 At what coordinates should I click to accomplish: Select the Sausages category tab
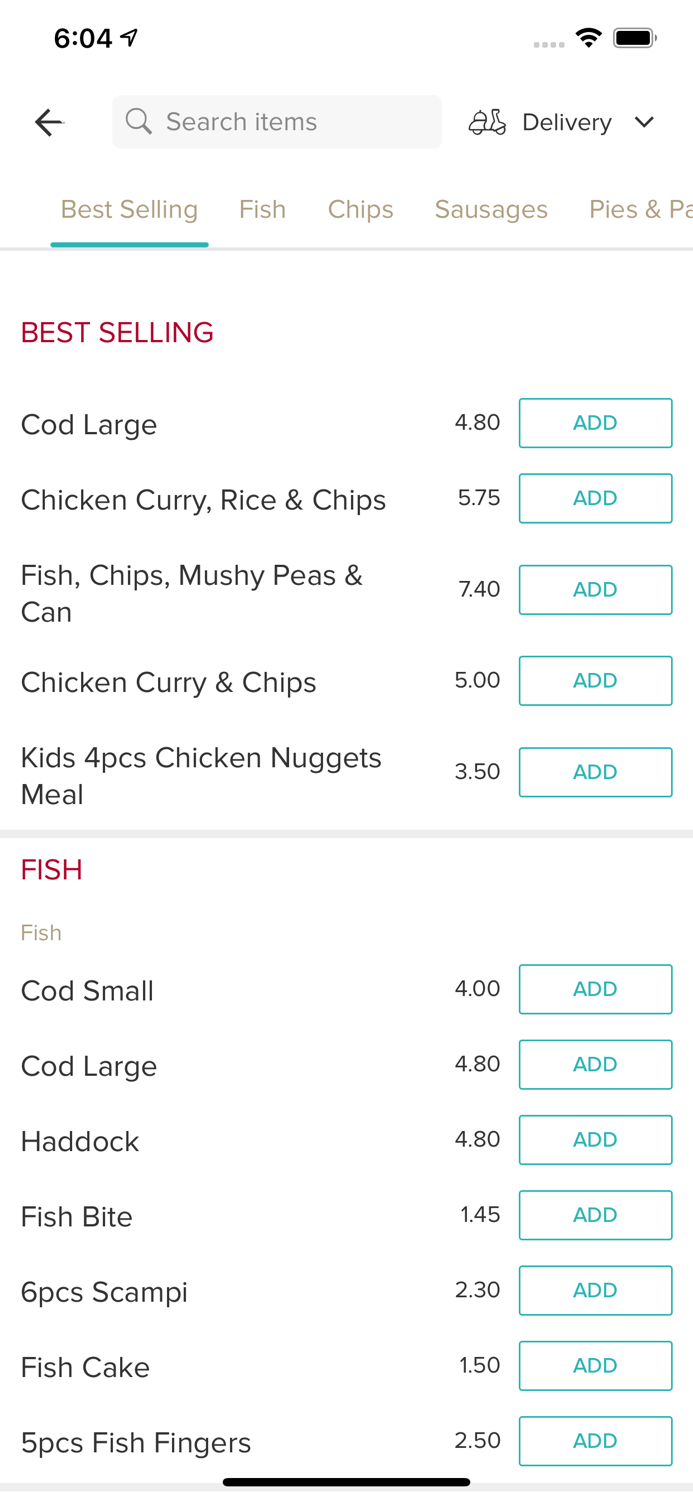tap(491, 209)
